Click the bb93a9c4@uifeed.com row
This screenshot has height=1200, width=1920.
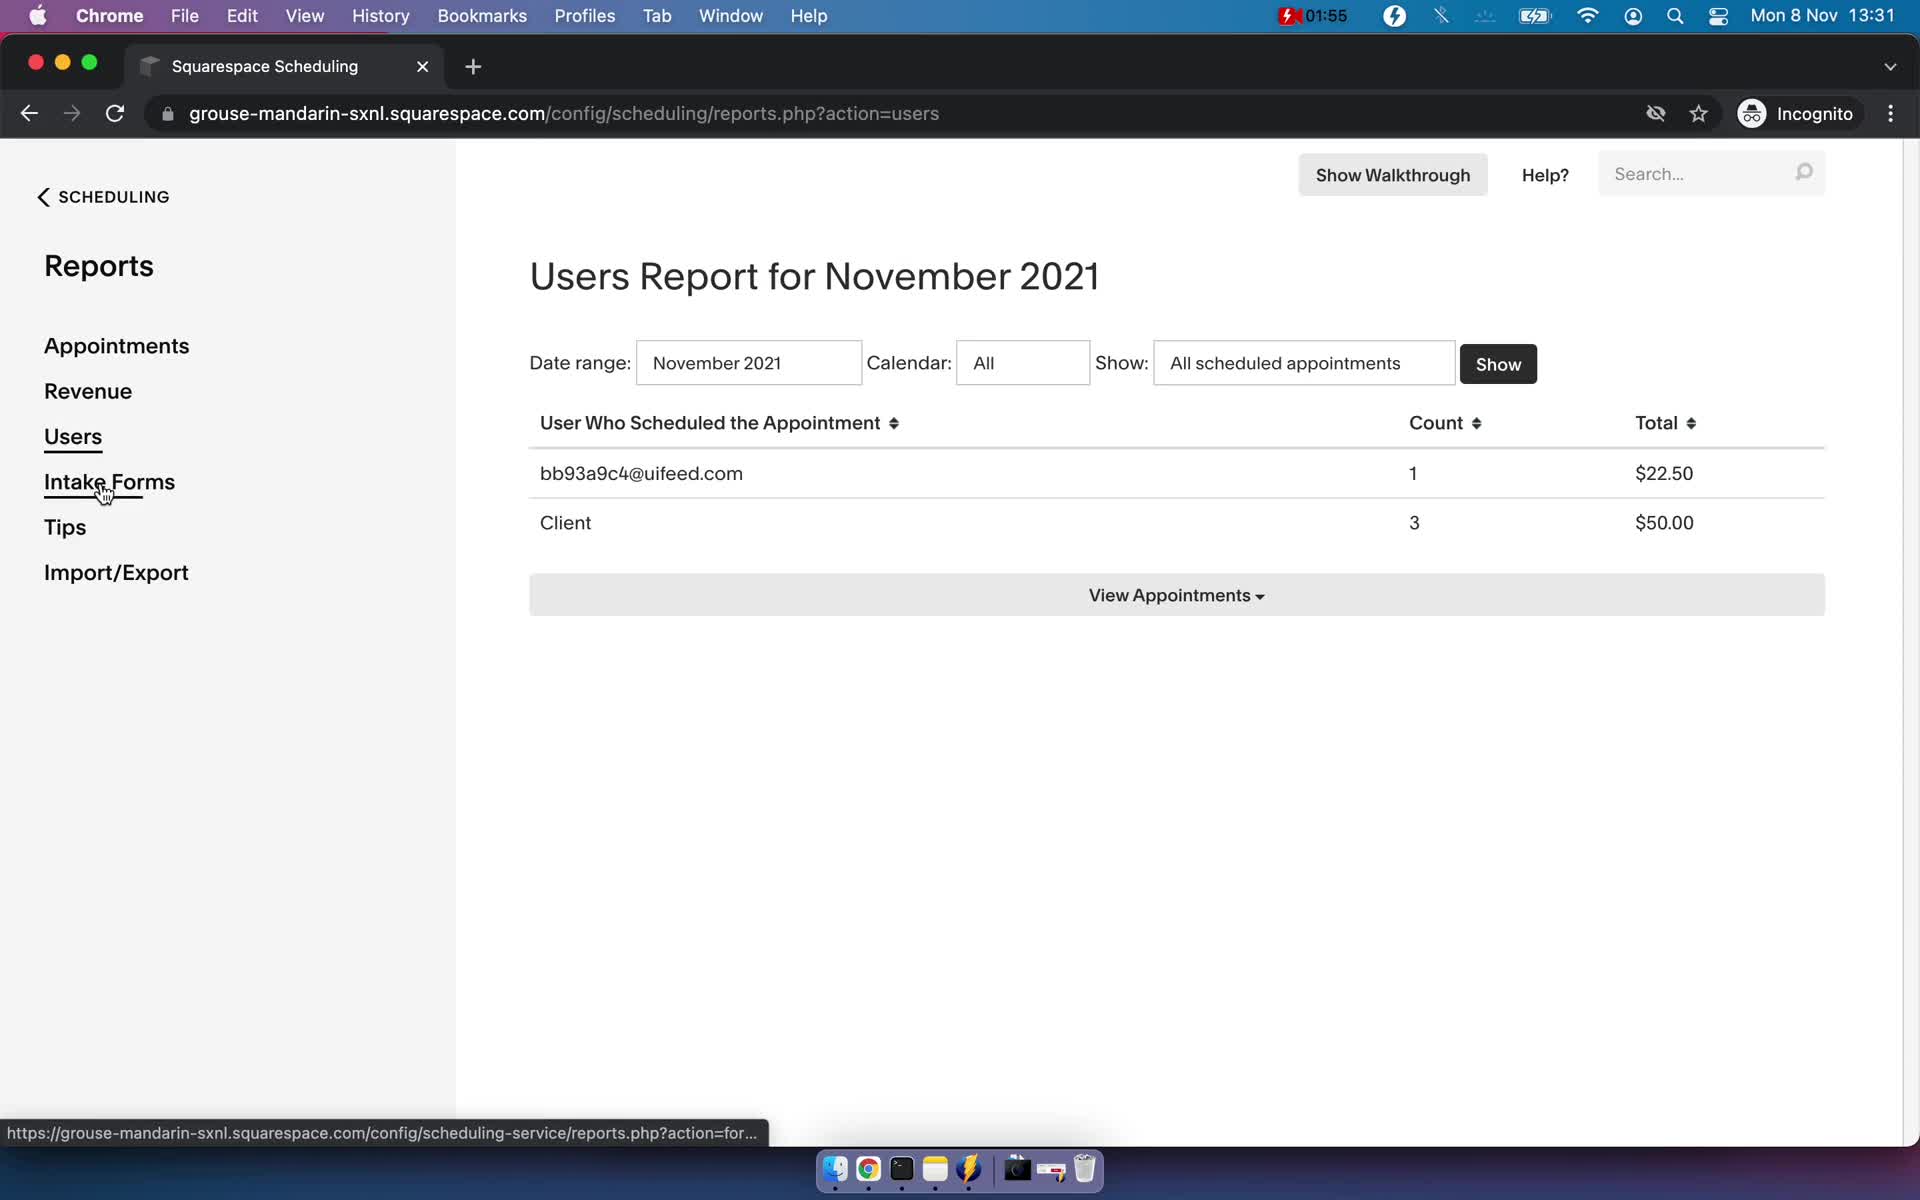point(1176,473)
